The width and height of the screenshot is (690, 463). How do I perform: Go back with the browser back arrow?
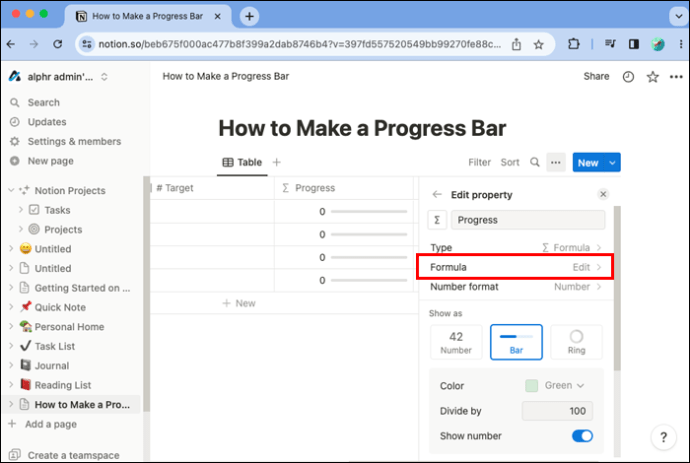click(x=11, y=44)
